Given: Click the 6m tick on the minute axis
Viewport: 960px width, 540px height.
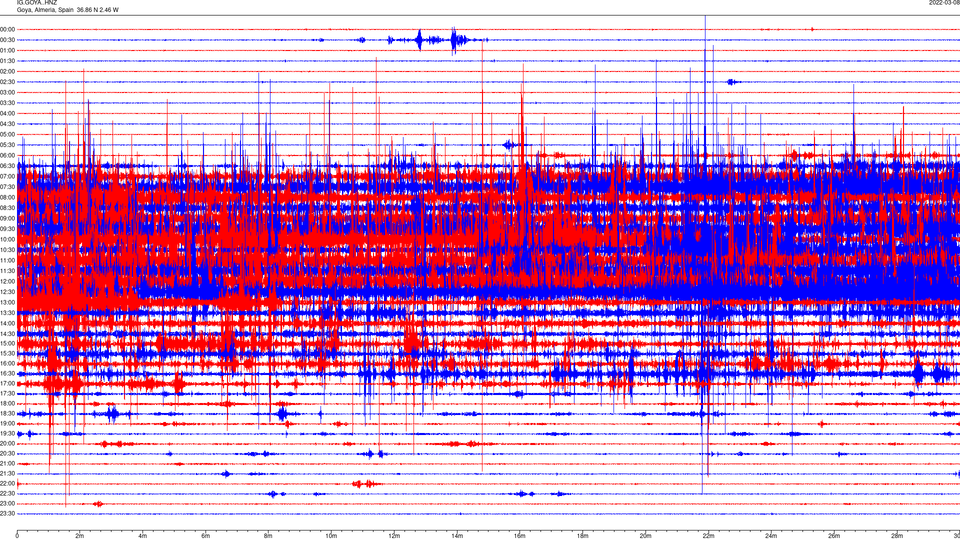Looking at the screenshot, I should tap(205, 536).
